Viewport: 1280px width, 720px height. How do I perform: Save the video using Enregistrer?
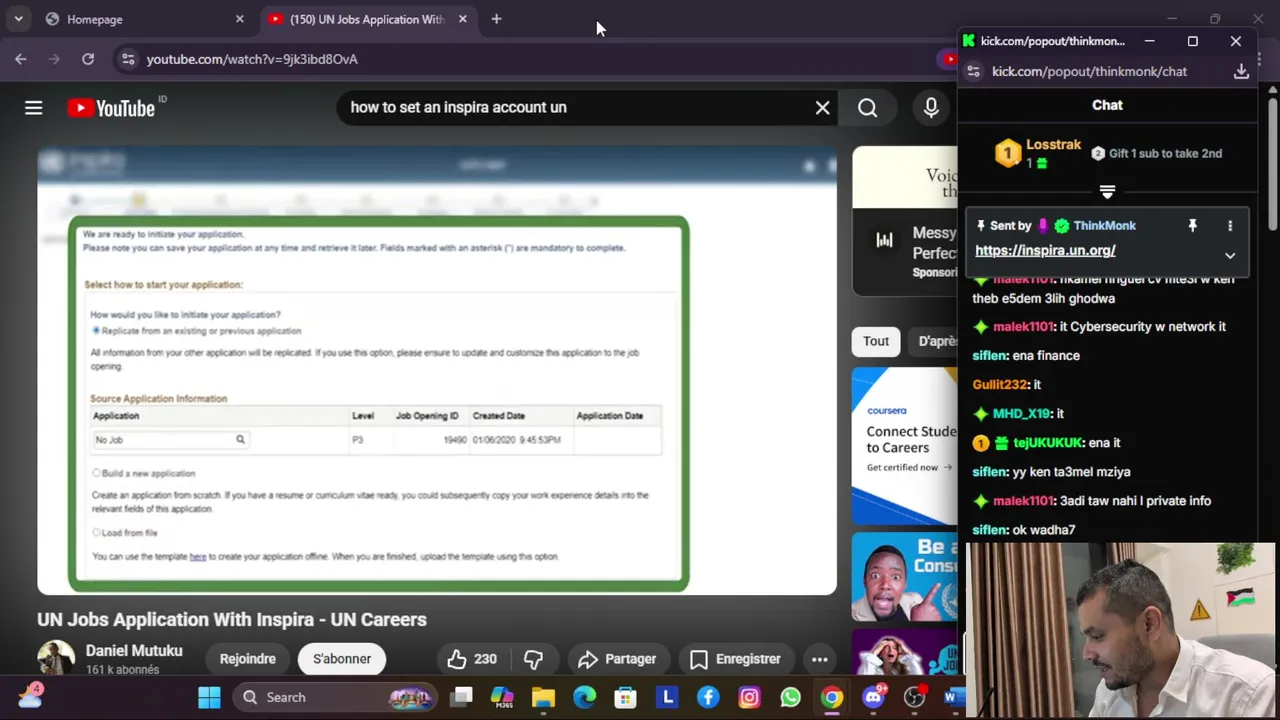[x=735, y=659]
